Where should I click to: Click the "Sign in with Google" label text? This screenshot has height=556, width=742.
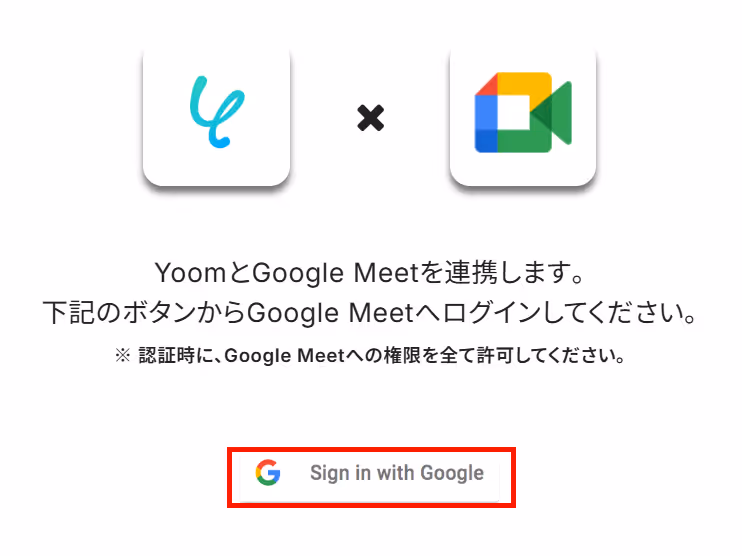pyautogui.click(x=397, y=473)
